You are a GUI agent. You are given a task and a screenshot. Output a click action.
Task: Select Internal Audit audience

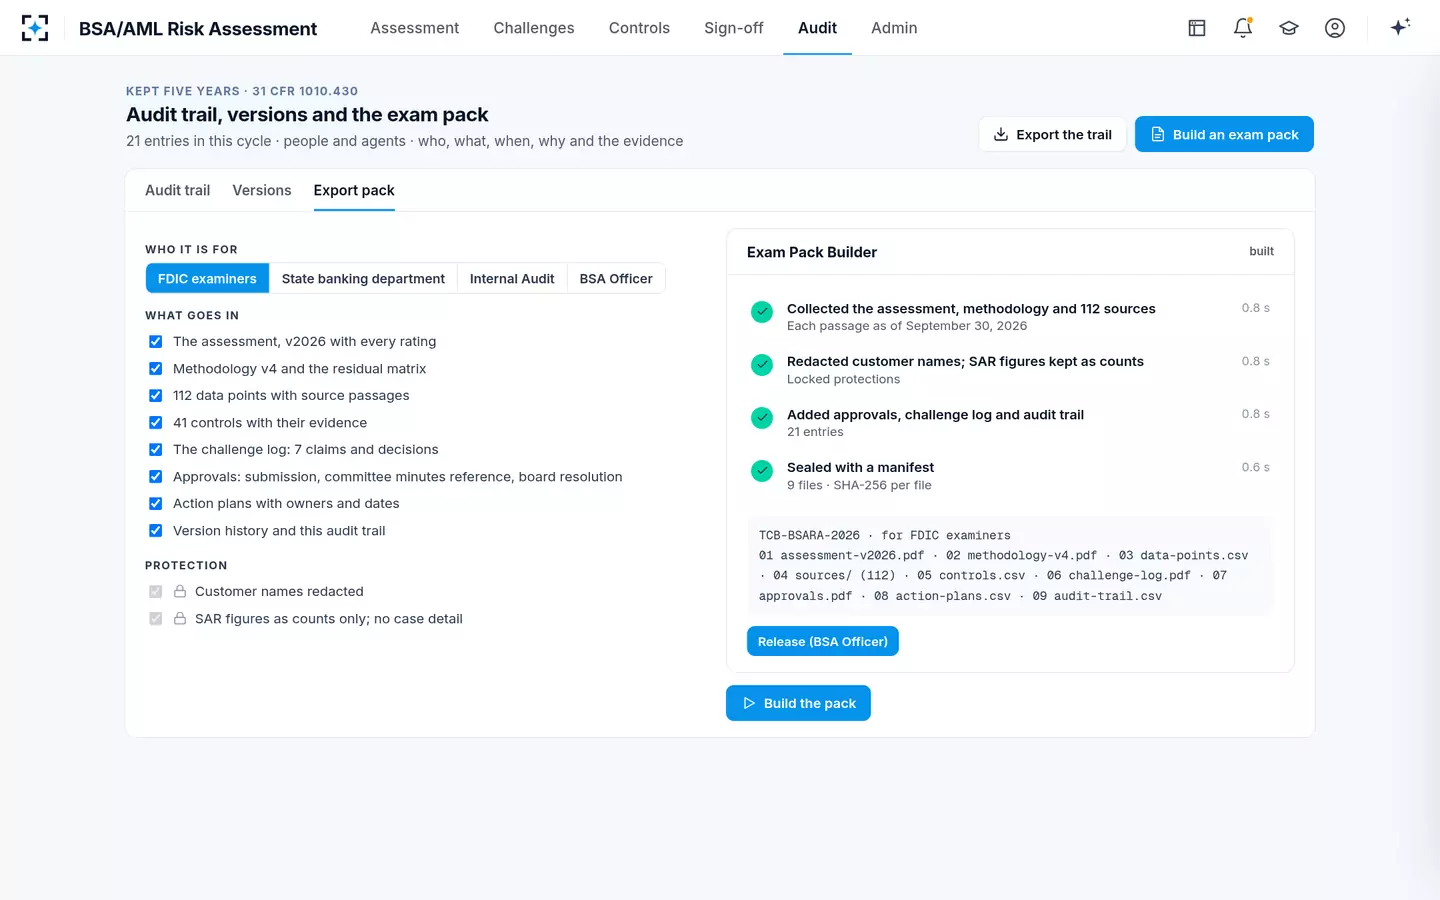512,279
